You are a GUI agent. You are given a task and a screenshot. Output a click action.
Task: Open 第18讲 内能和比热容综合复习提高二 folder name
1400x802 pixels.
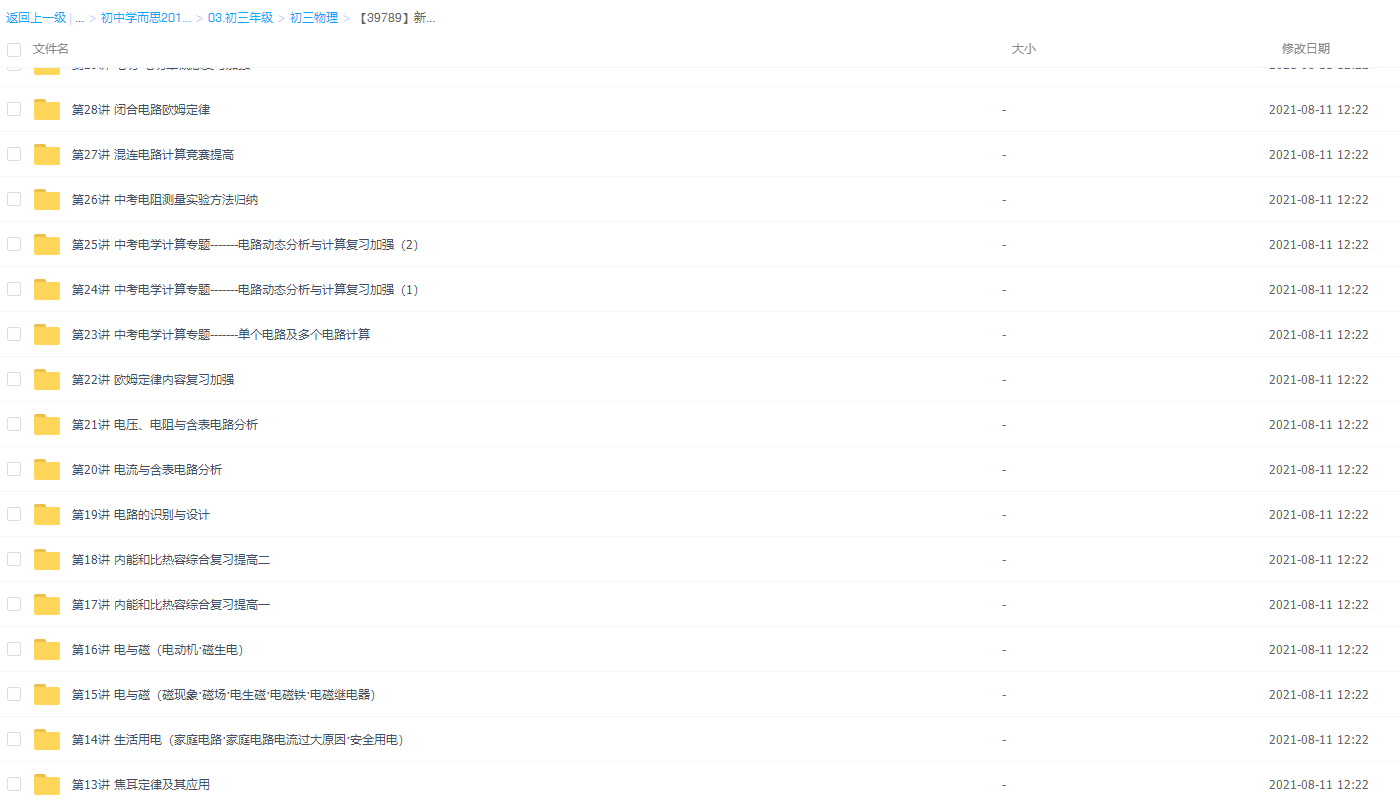(170, 560)
